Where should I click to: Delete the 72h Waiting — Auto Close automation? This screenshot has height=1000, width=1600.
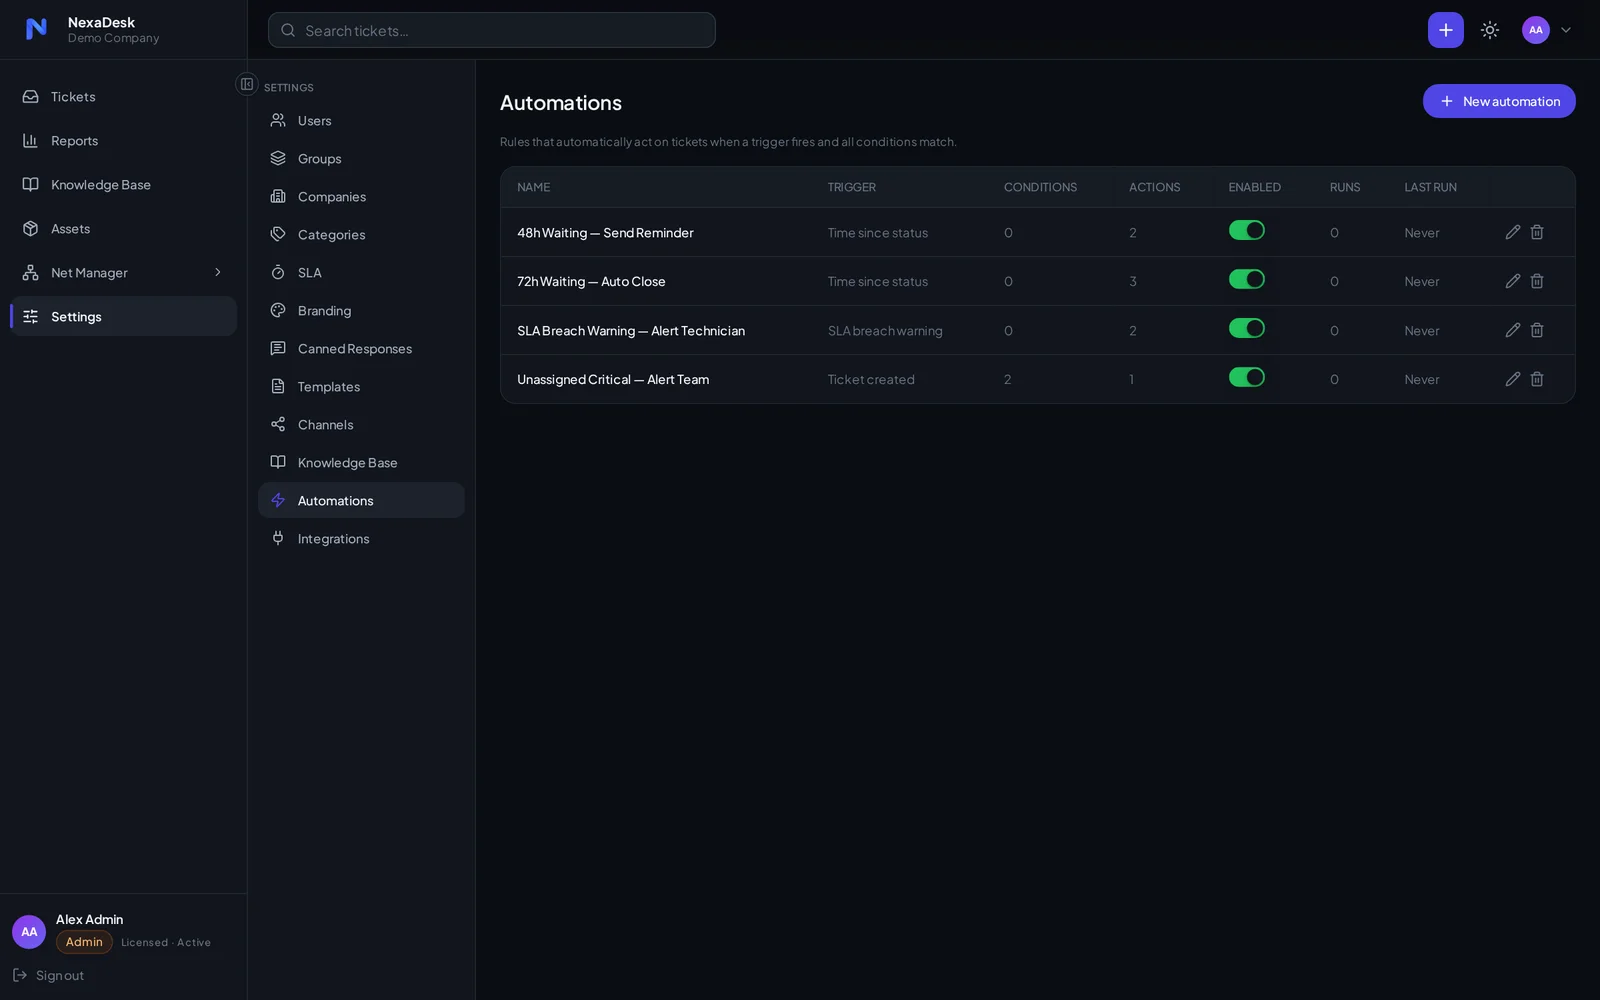1537,281
